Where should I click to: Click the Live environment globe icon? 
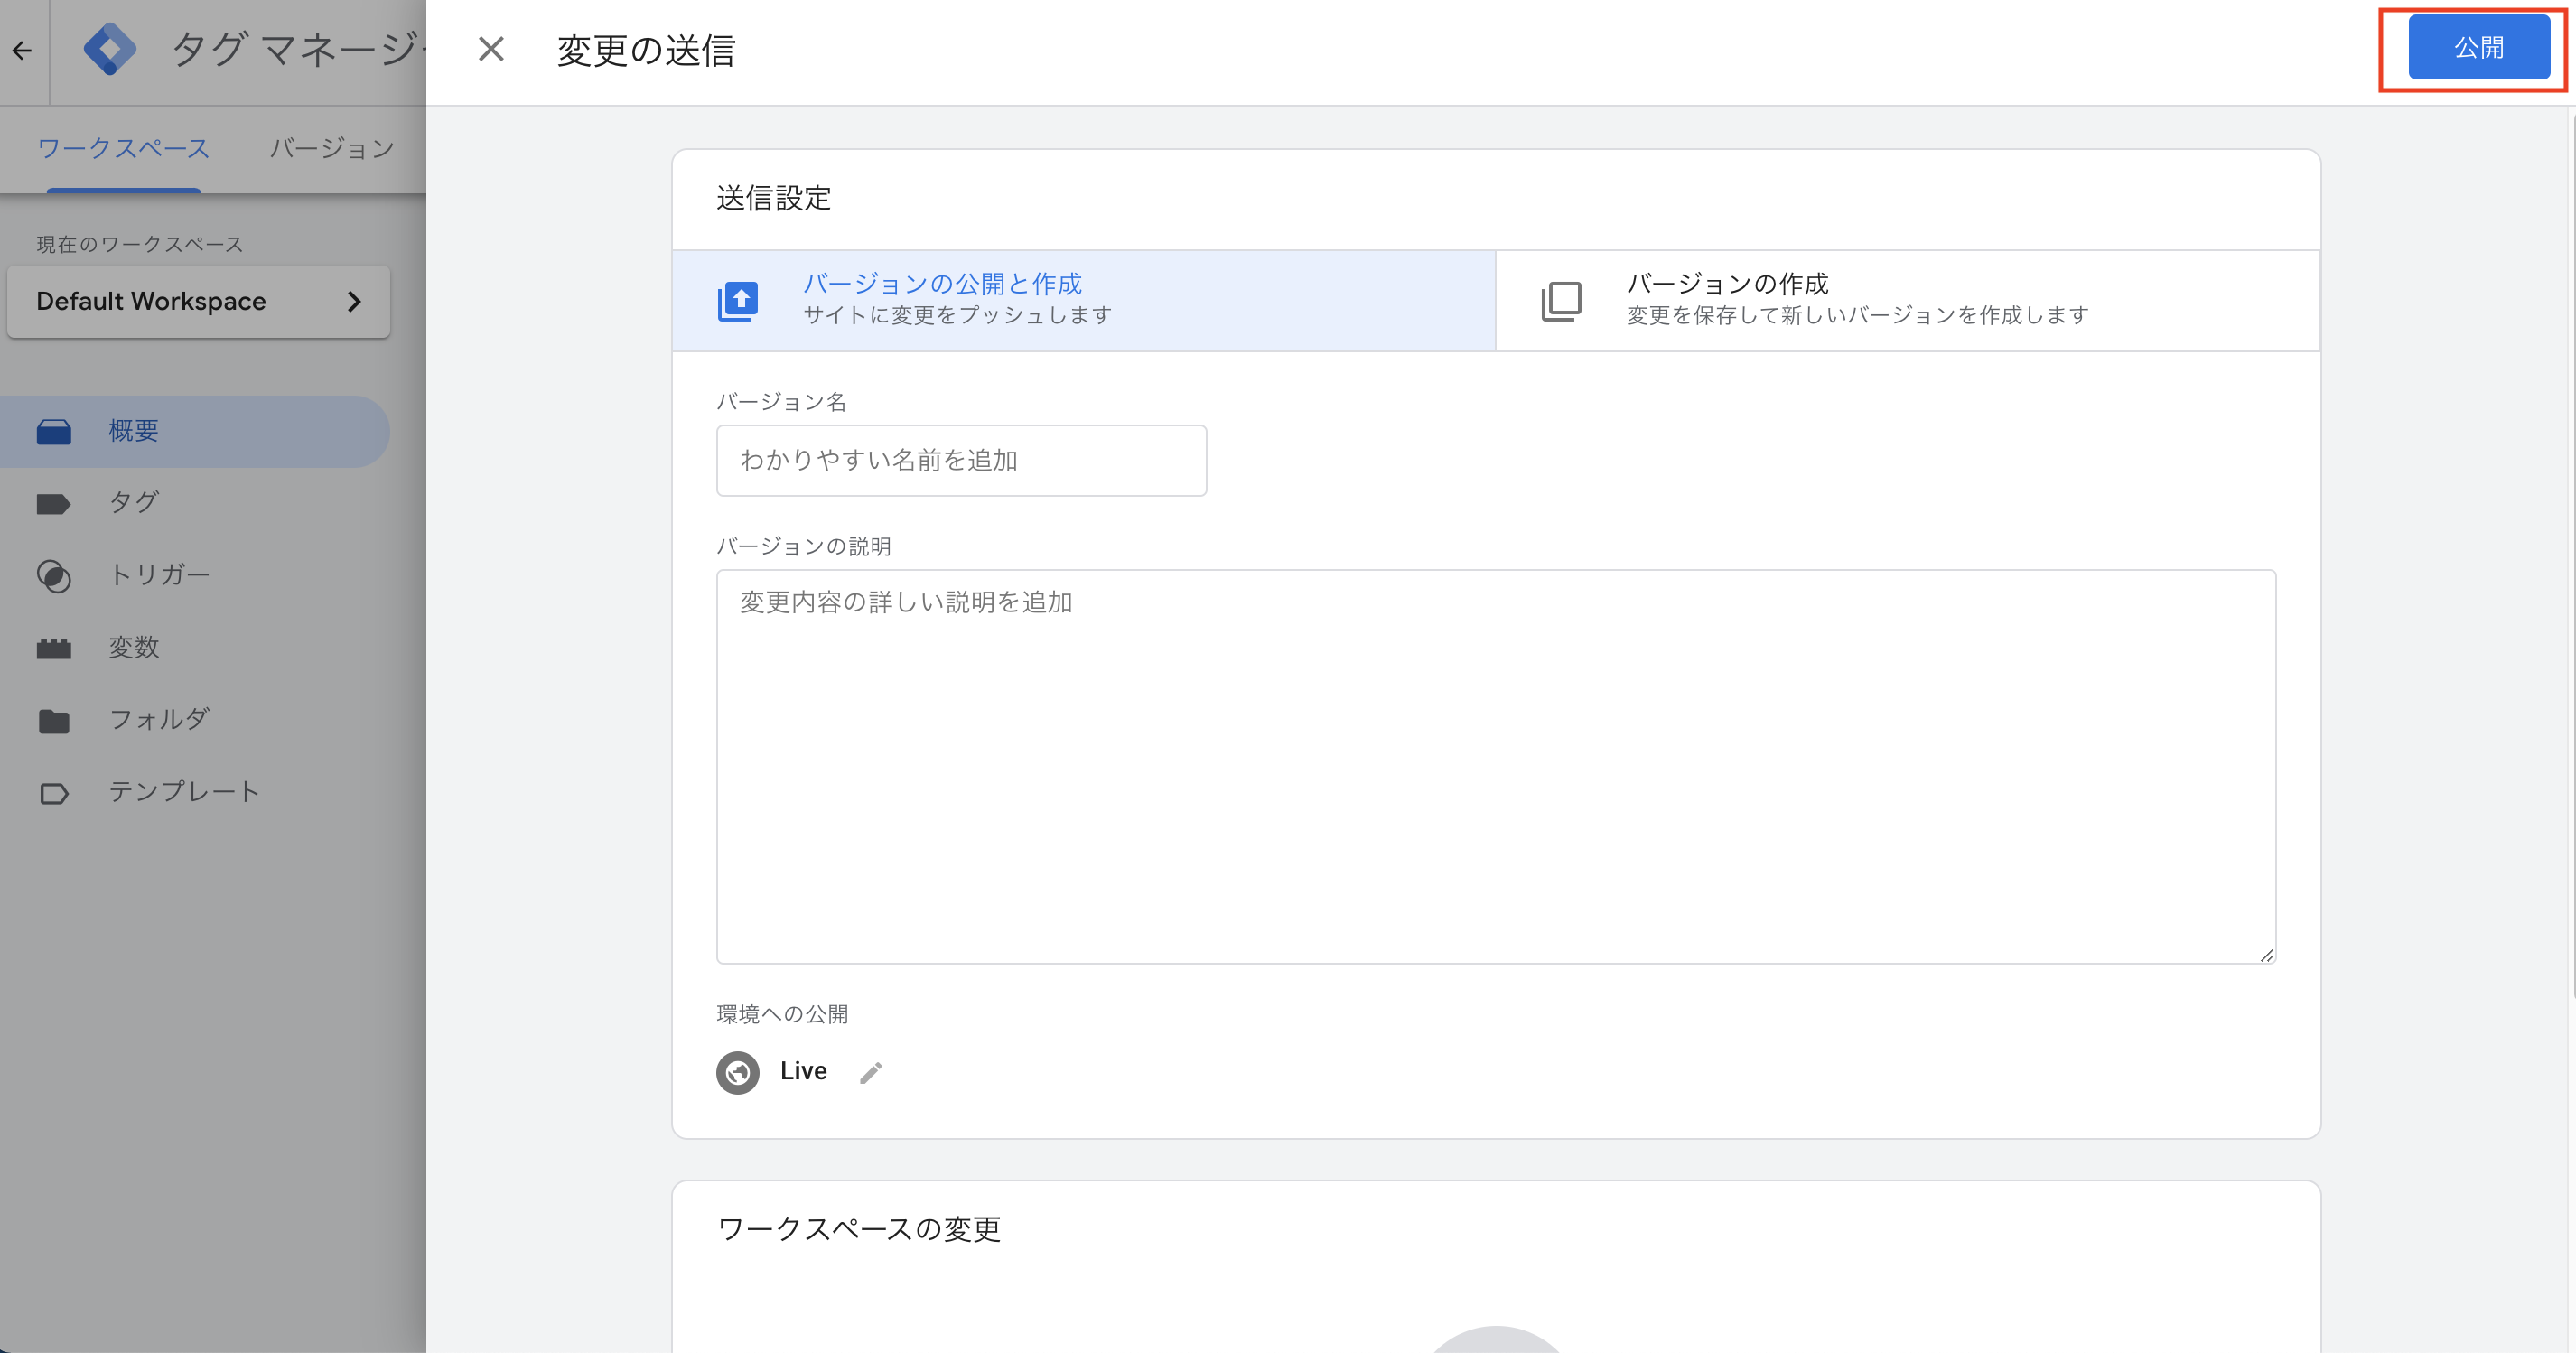tap(738, 1072)
